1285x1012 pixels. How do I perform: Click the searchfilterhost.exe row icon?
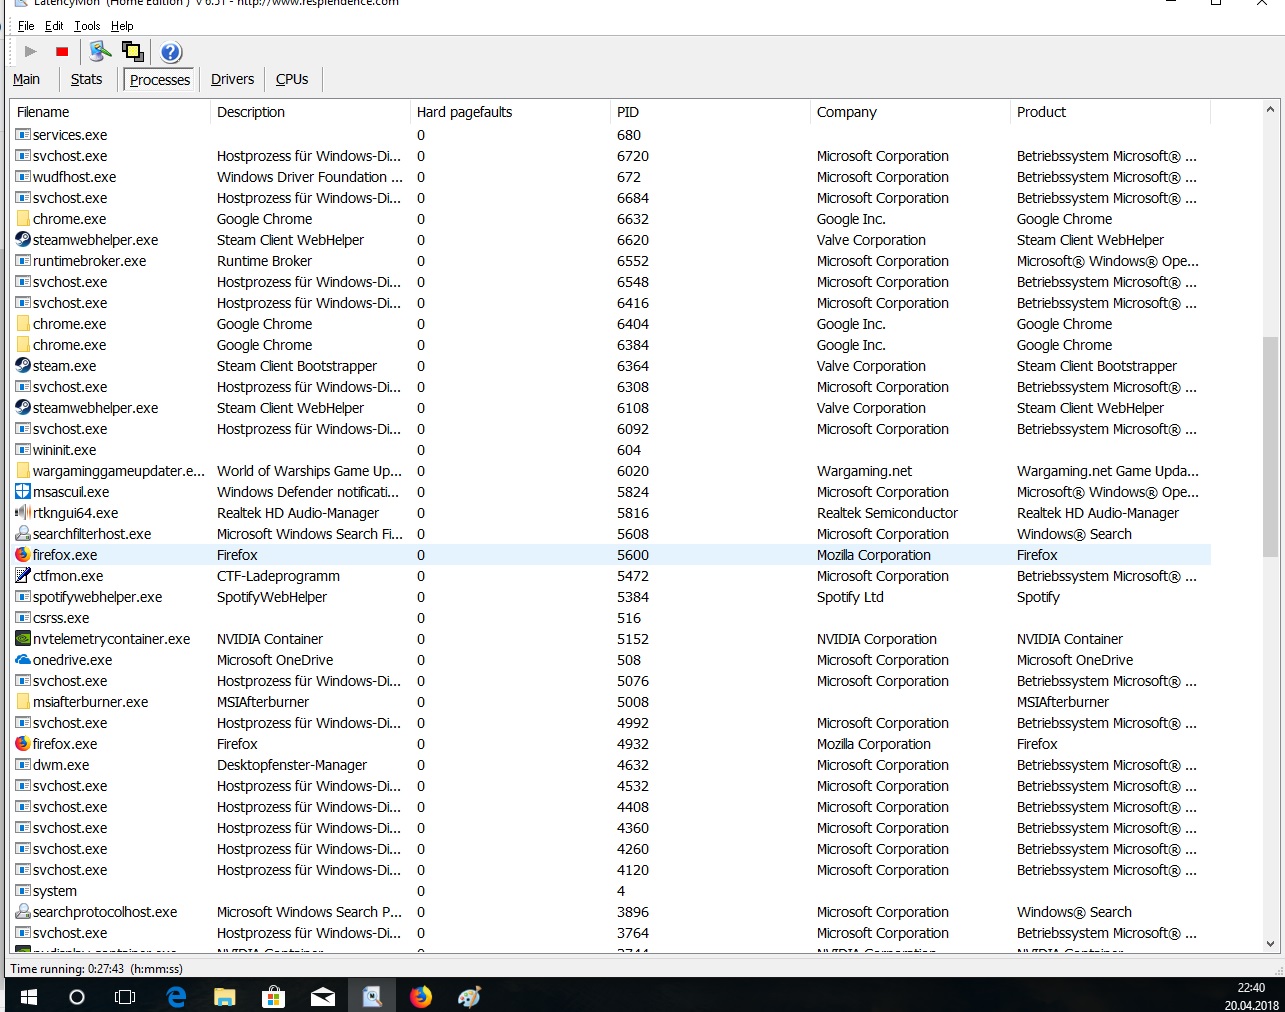(23, 534)
